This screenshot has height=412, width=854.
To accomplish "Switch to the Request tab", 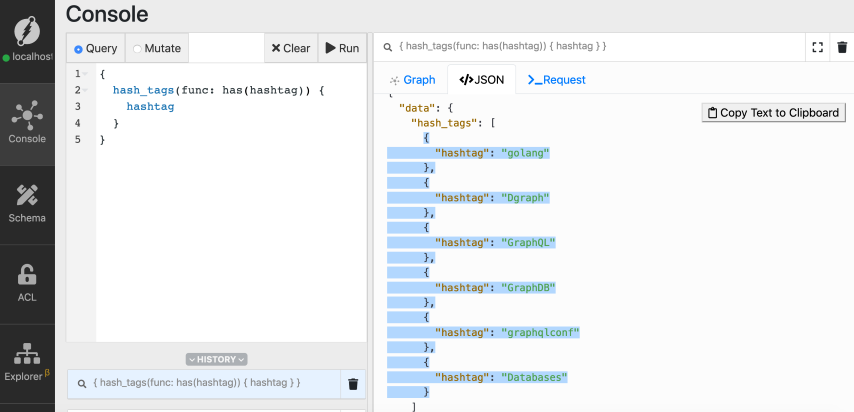I will click(x=556, y=79).
